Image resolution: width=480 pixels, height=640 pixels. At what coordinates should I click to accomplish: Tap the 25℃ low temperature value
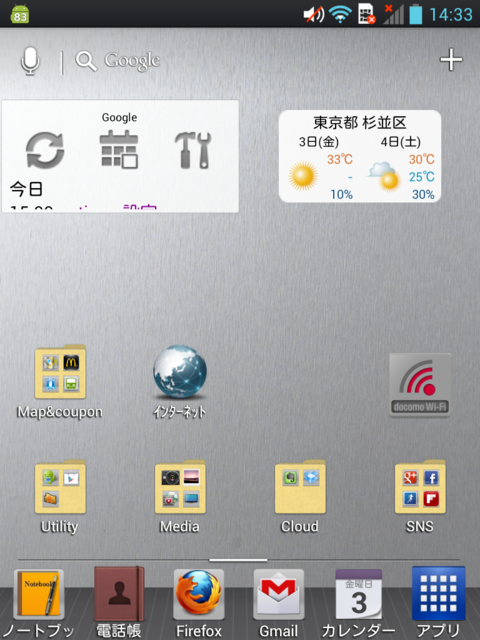[x=422, y=177]
